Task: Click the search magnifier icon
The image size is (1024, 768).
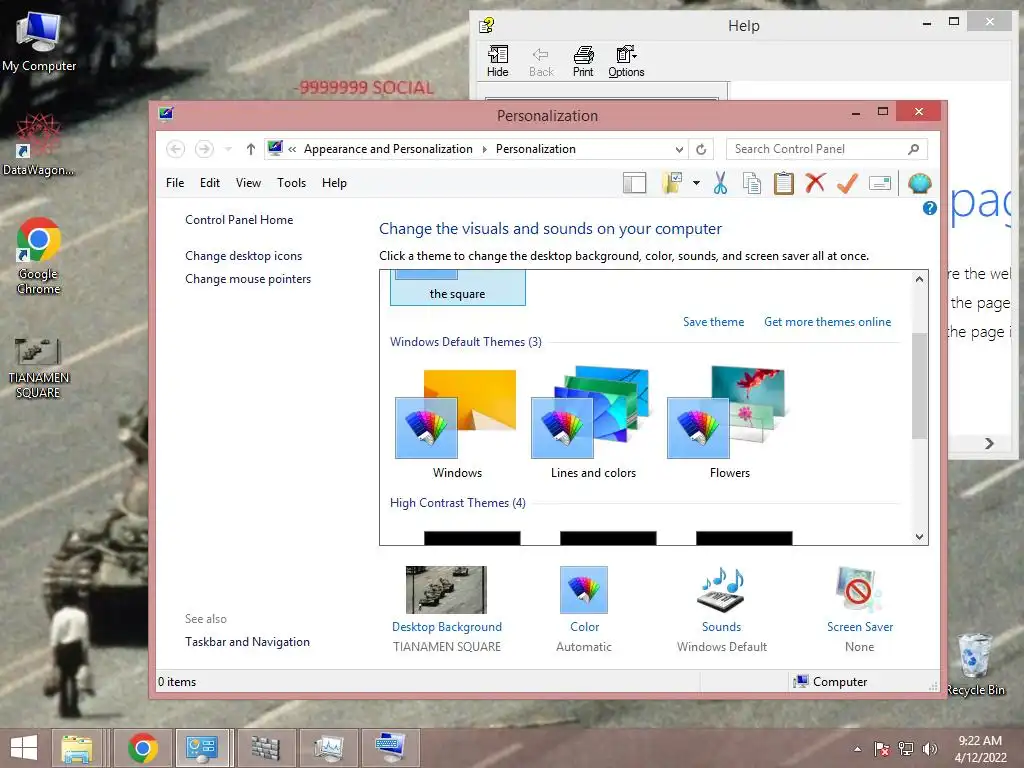Action: coord(914,149)
